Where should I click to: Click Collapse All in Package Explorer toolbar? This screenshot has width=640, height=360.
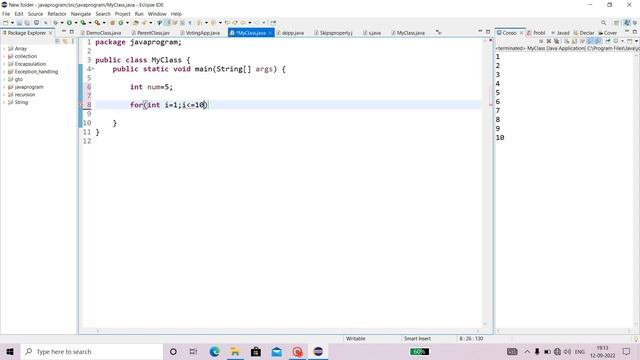(x=58, y=41)
